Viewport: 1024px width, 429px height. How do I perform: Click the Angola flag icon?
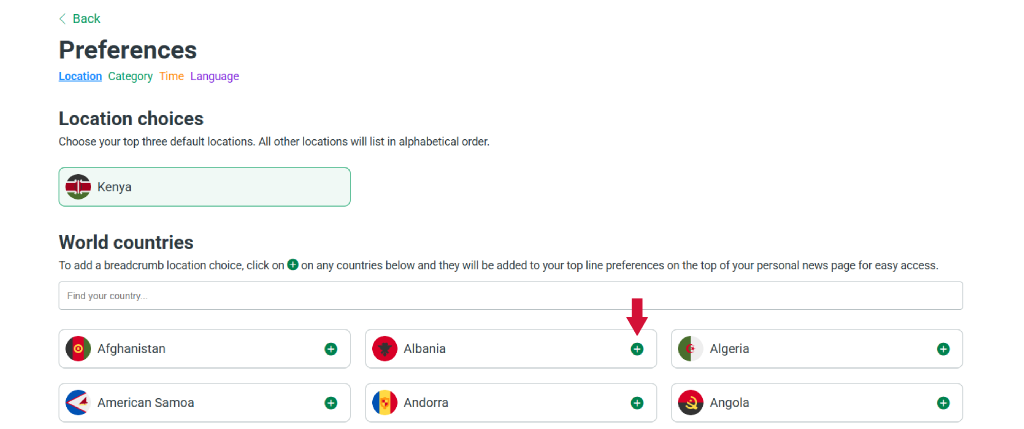690,403
